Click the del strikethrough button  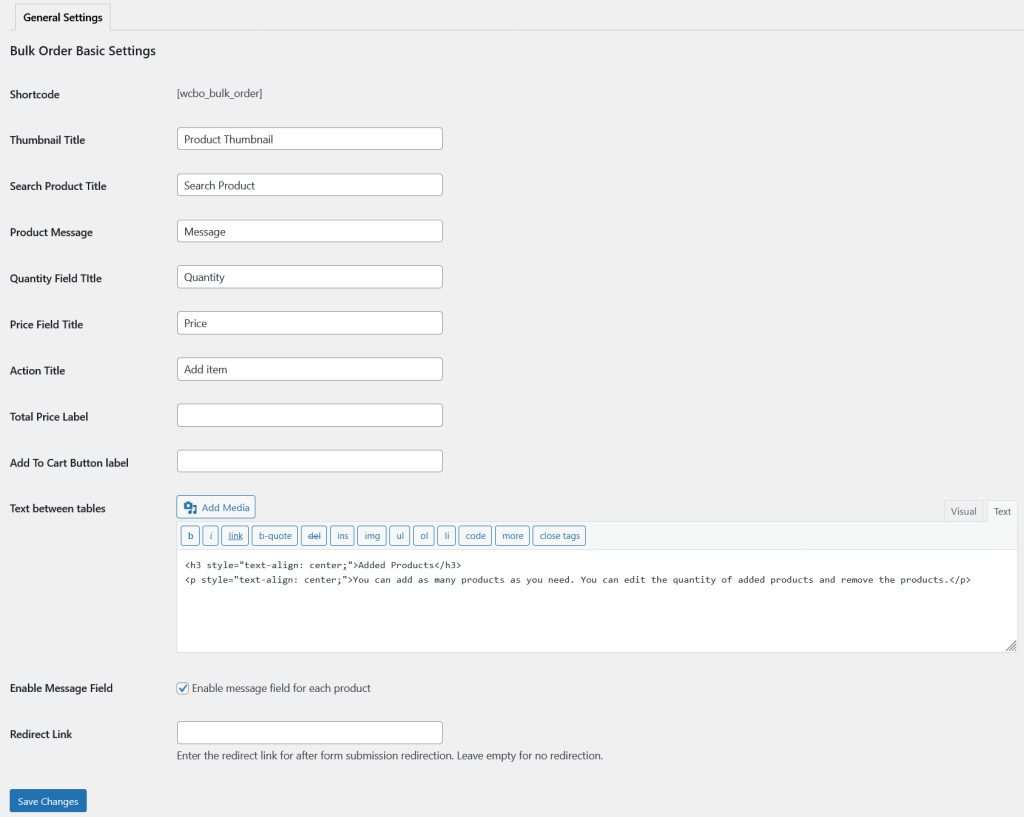(x=314, y=536)
